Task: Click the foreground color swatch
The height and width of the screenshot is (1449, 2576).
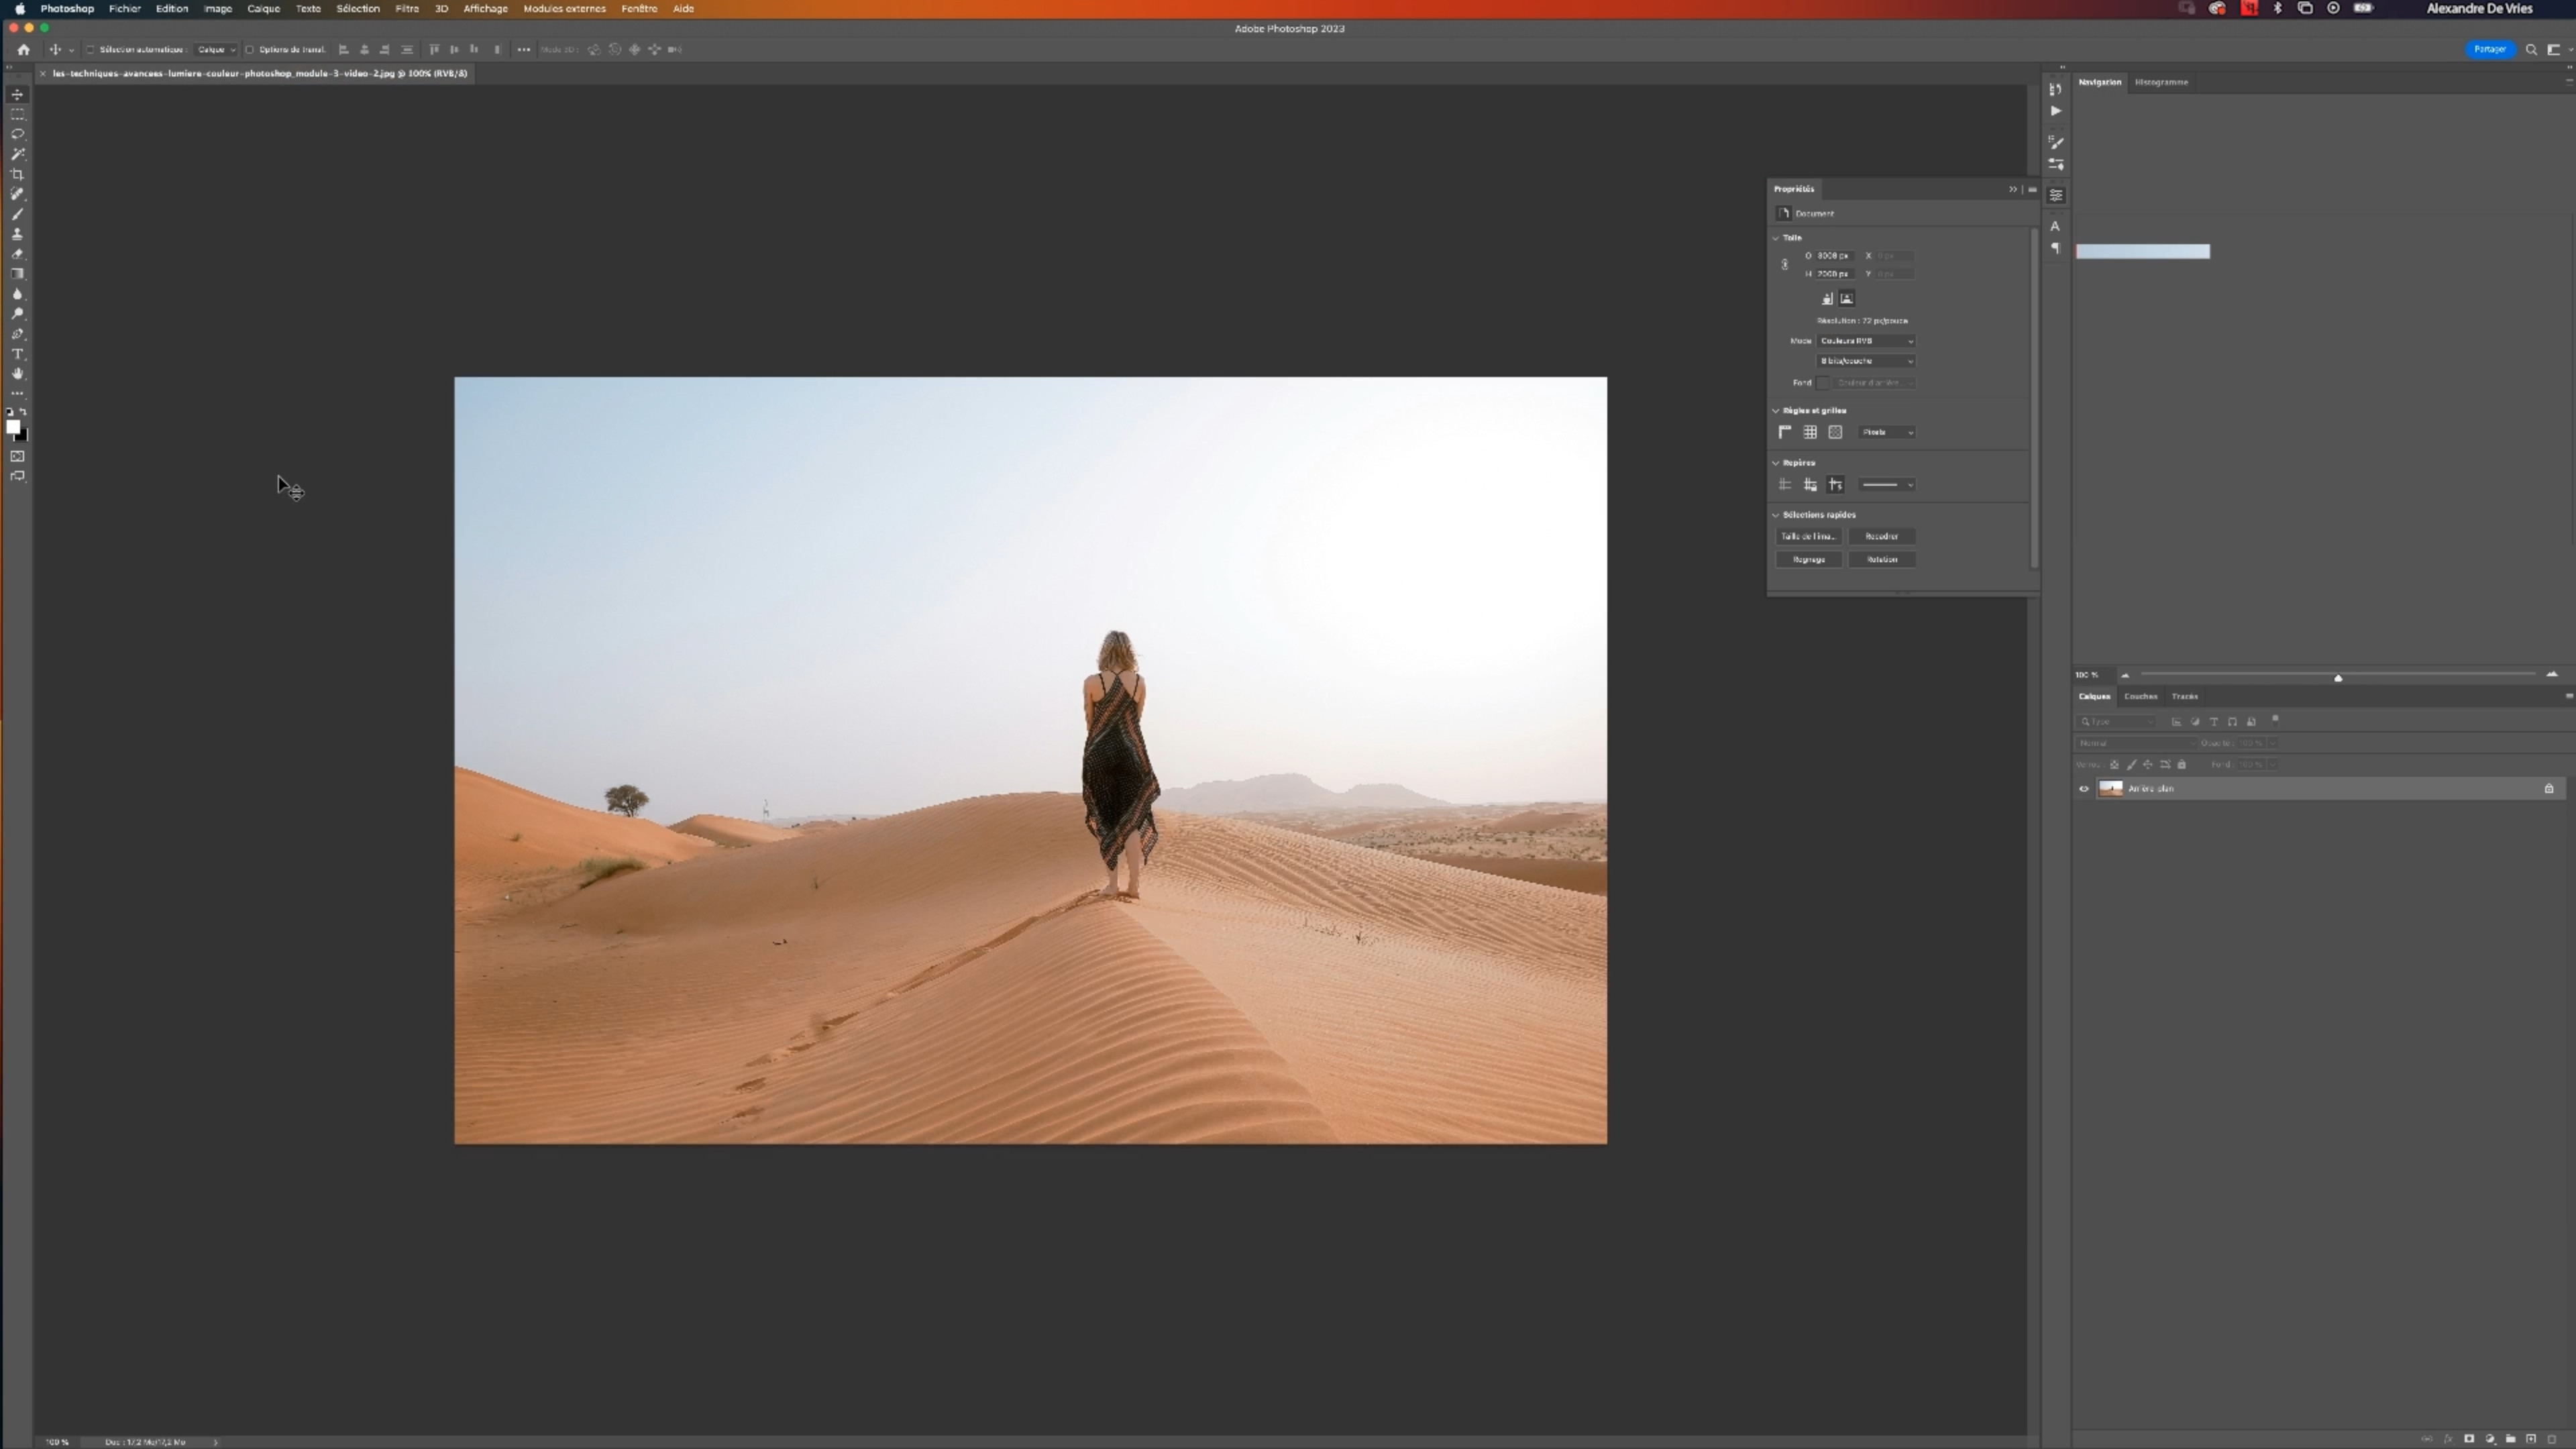Action: click(13, 427)
